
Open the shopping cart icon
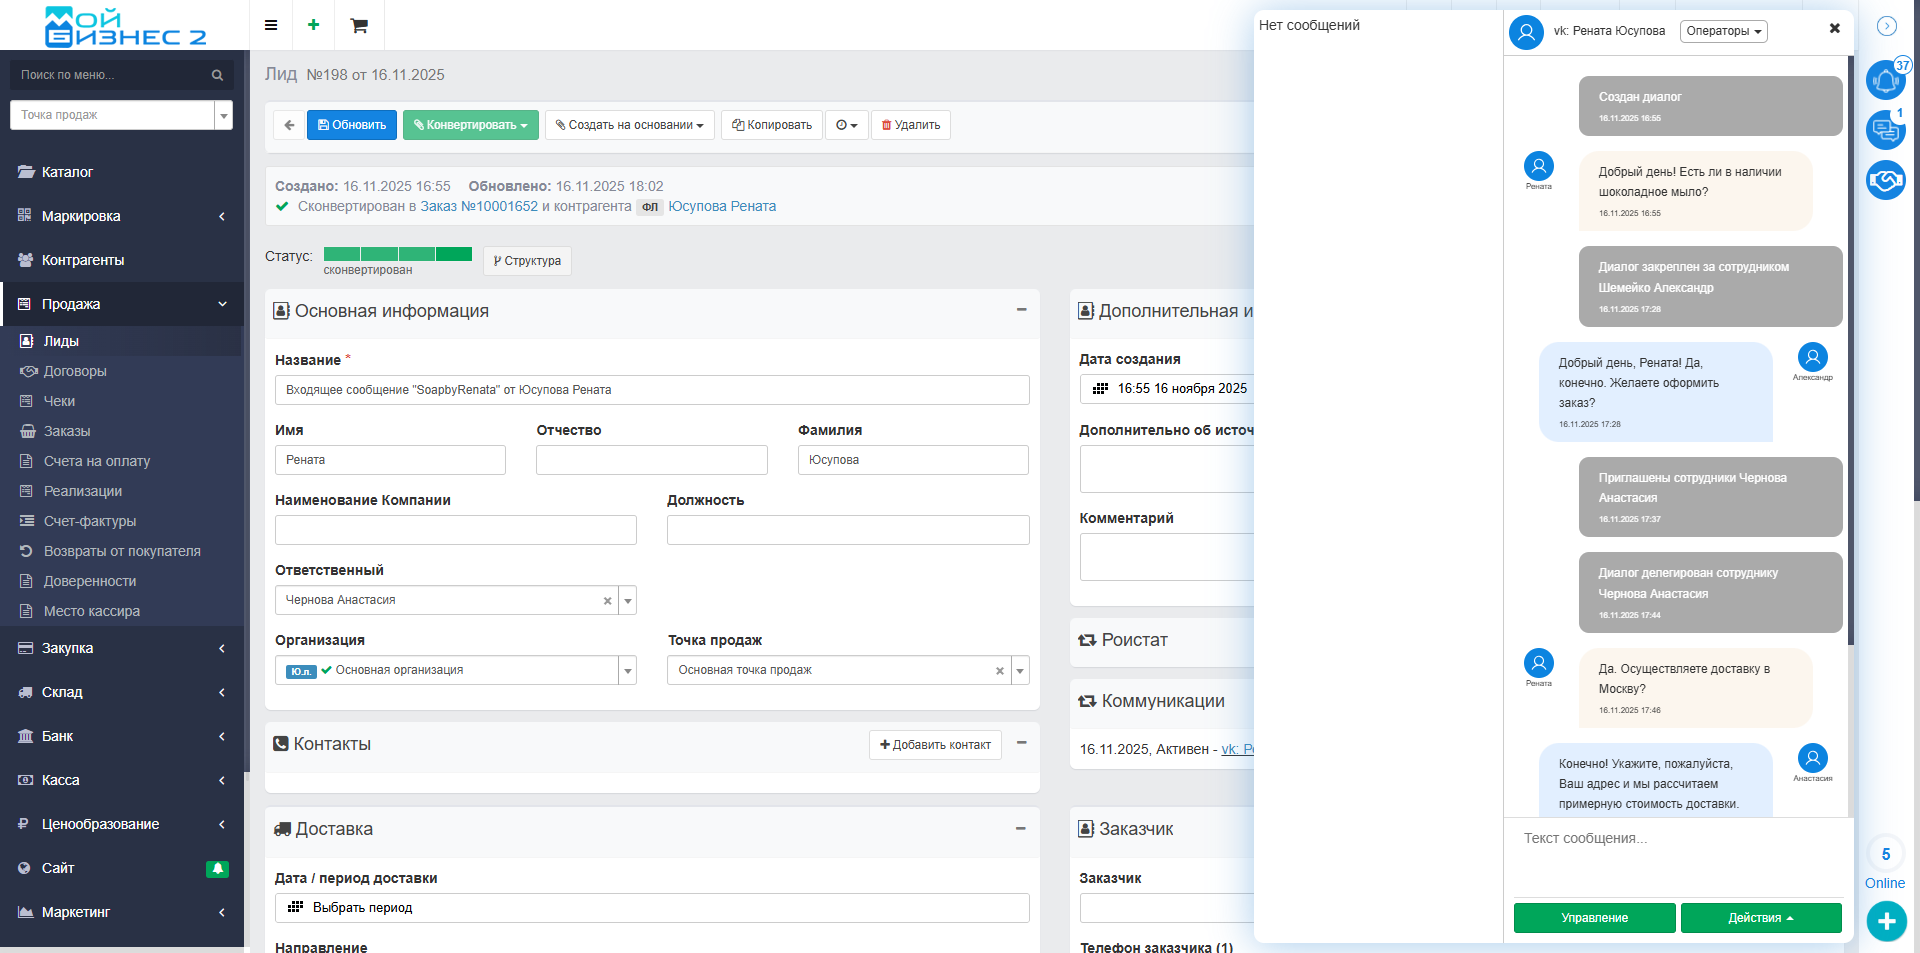(359, 26)
